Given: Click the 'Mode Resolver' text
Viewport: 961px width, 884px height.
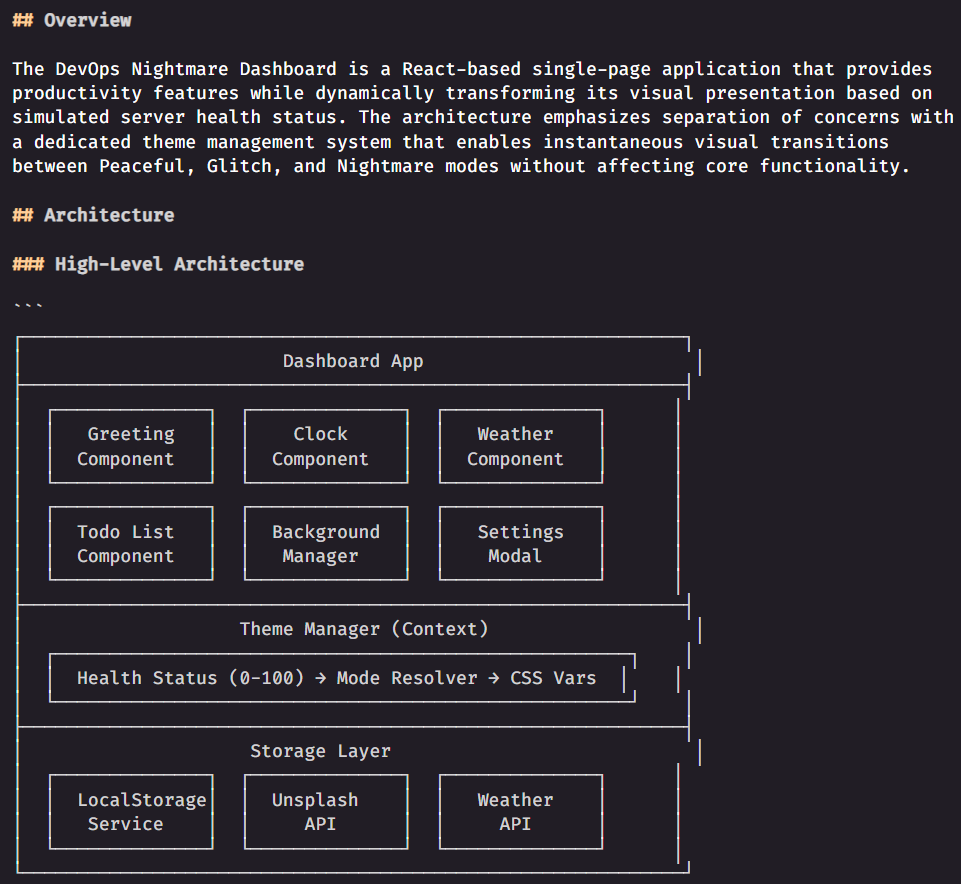Looking at the screenshot, I should [x=407, y=678].
